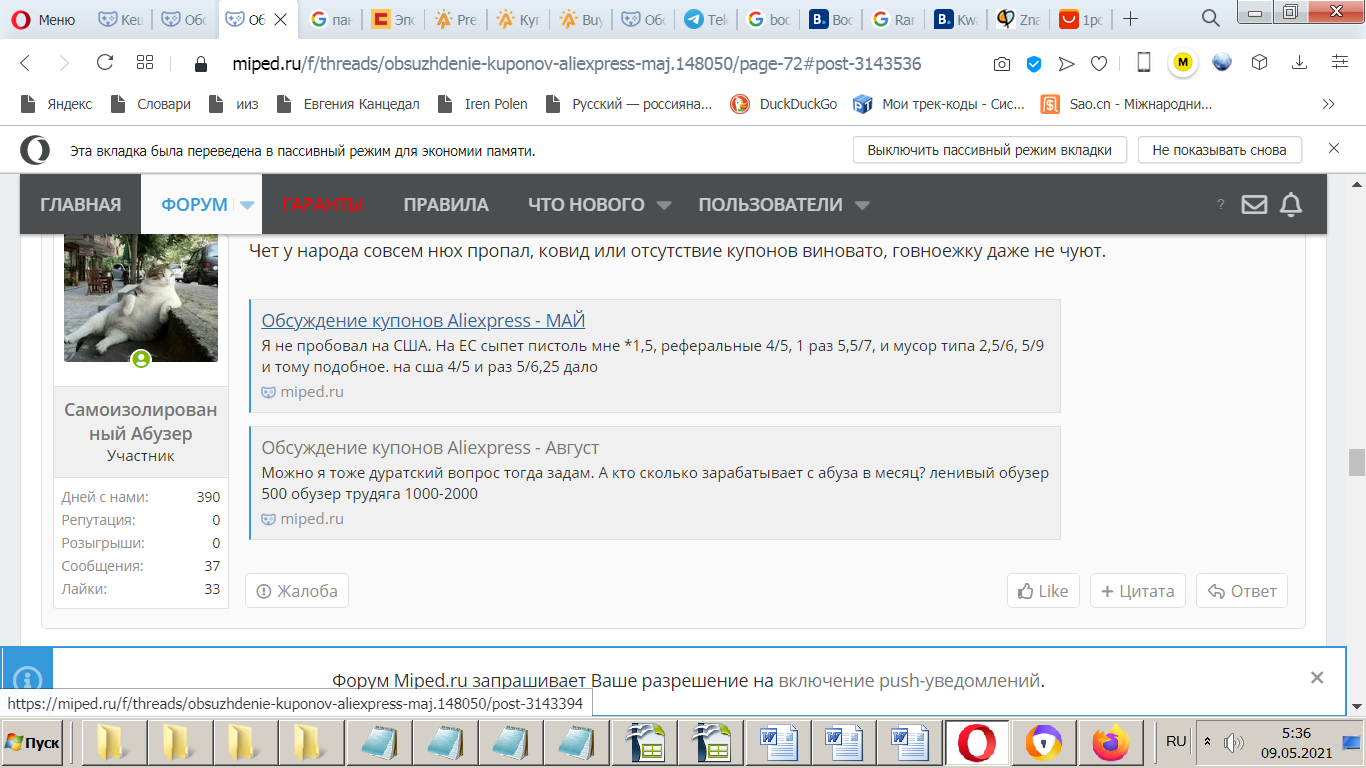Open the forum alerts bell icon

1291,204
